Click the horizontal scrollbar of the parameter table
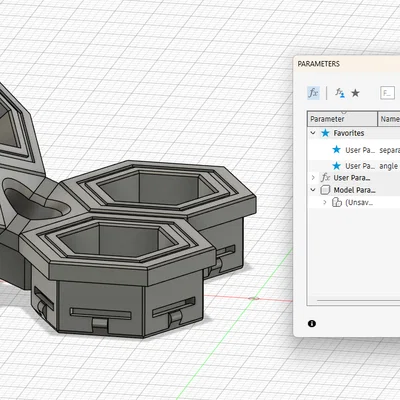This screenshot has width=400, height=400. click(x=358, y=300)
